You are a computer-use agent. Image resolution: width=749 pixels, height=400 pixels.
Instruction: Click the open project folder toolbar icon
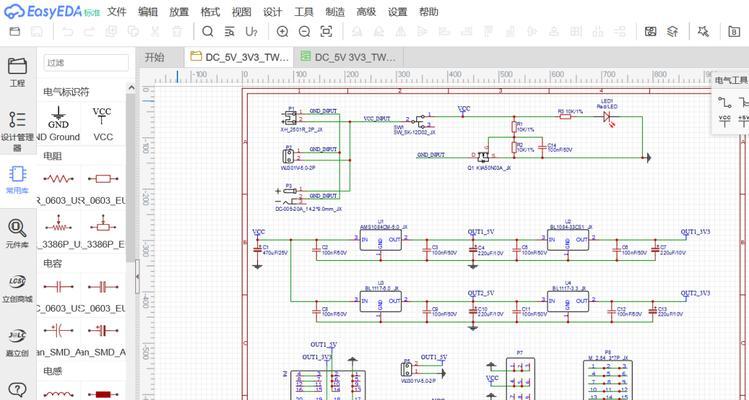click(x=15, y=32)
